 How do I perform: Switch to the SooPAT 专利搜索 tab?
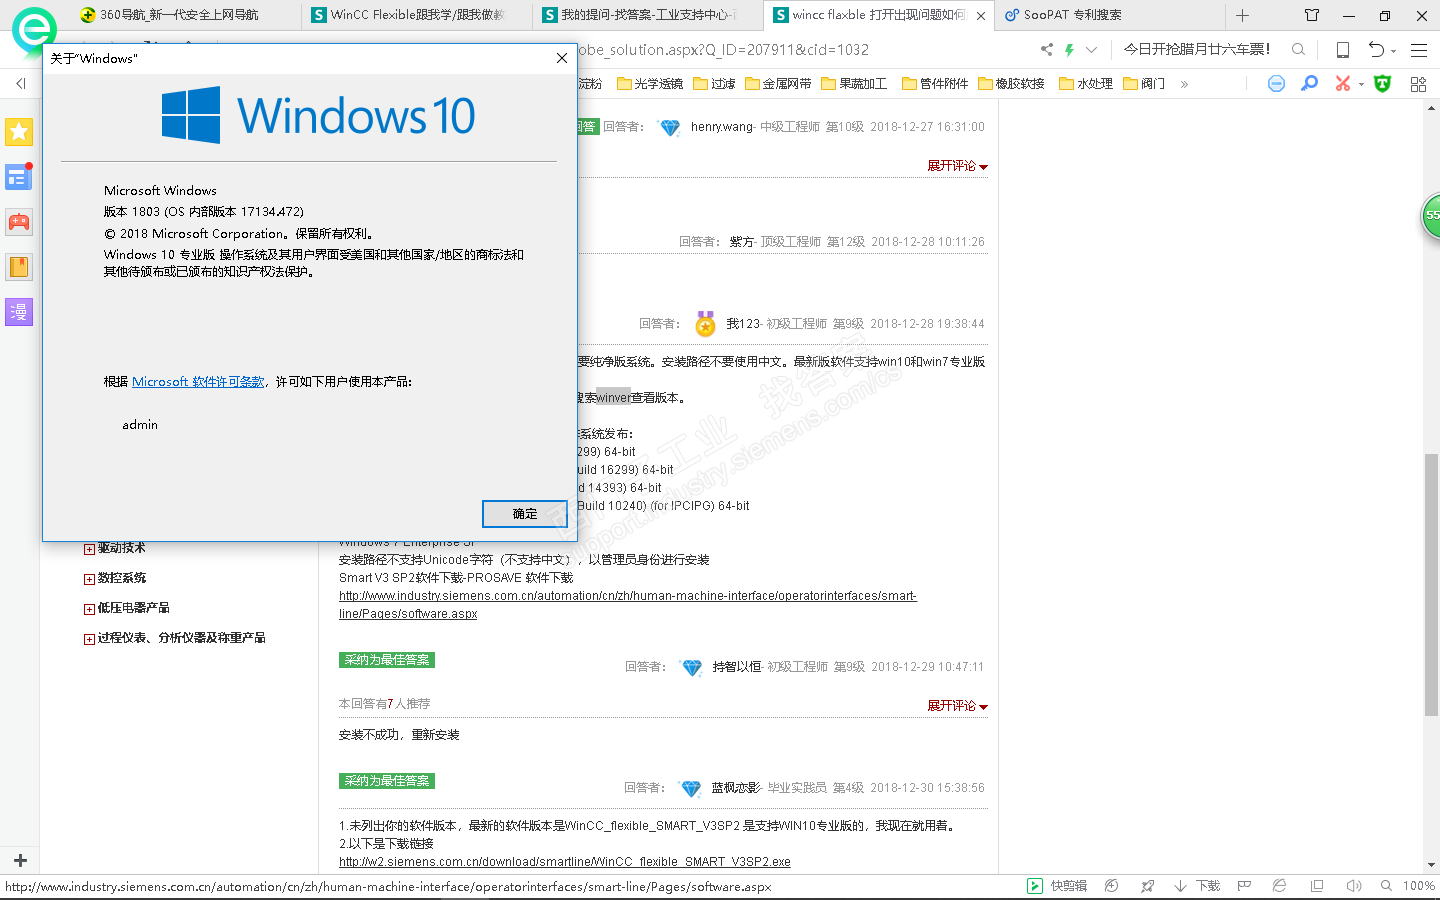pos(1109,15)
